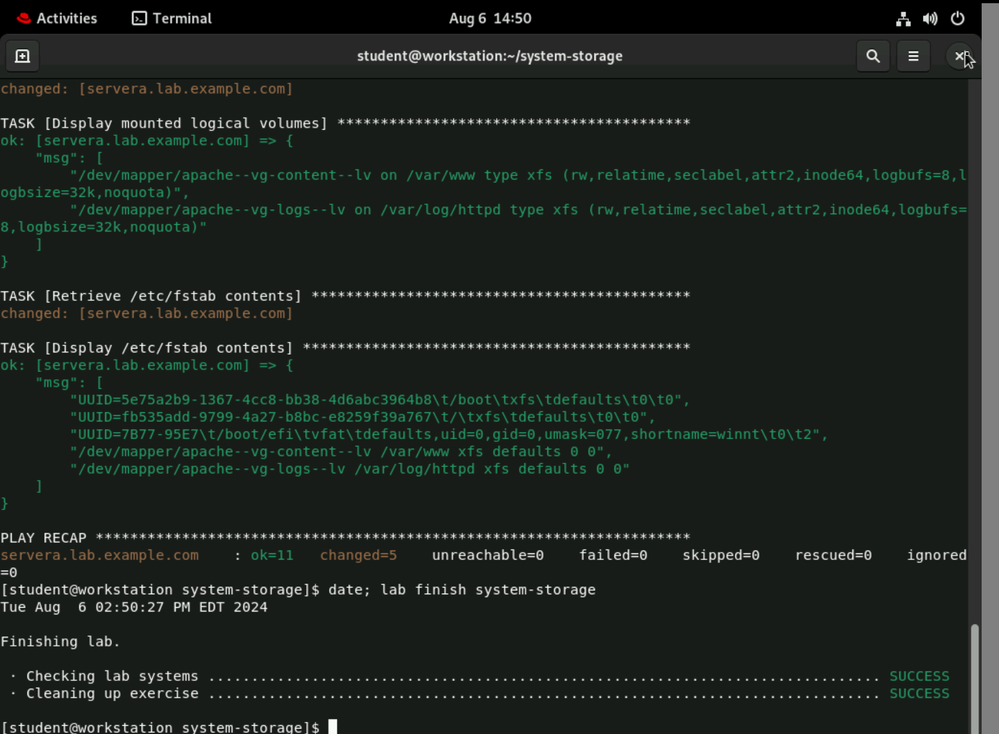Click the Red Hat logo beside Activities
This screenshot has height=734, width=999.
[x=24, y=18]
